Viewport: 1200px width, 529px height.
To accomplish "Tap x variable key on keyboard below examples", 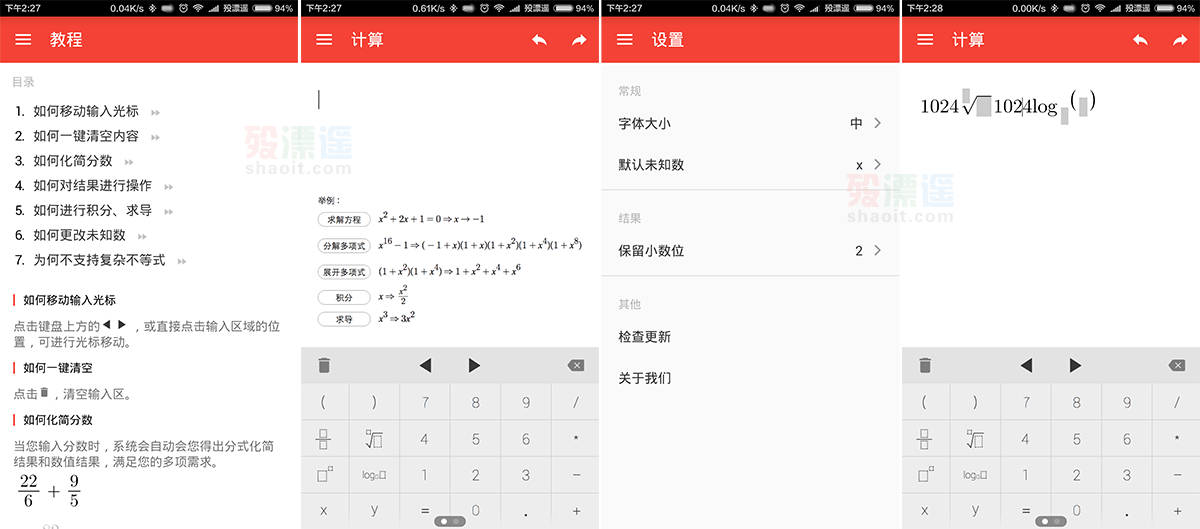I will (x=324, y=511).
